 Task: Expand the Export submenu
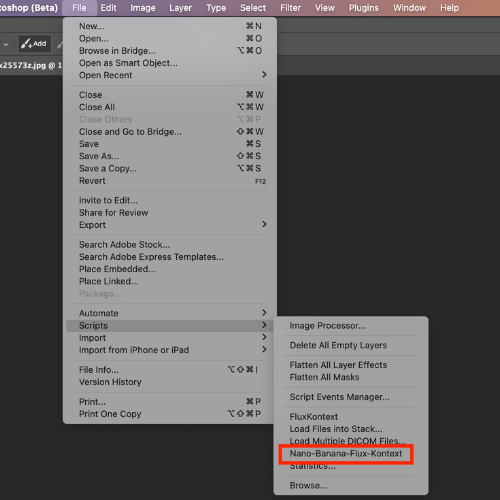(x=170, y=225)
